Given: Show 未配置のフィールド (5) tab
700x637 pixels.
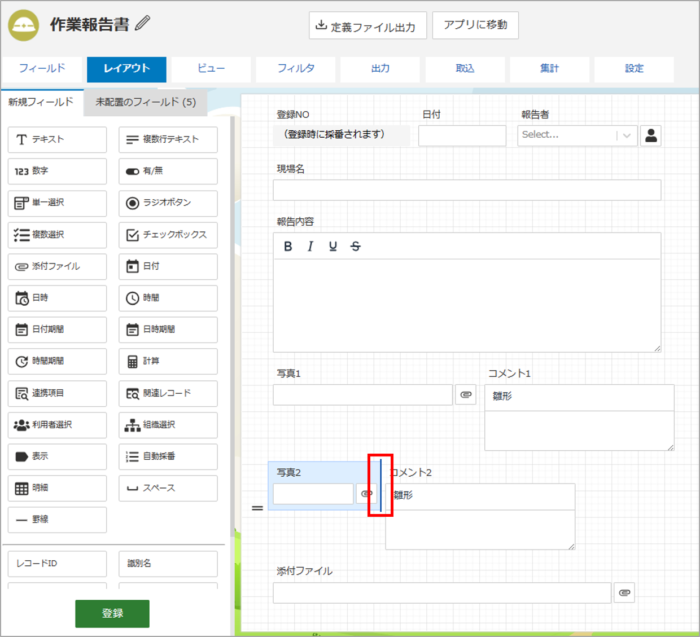Looking at the screenshot, I should [146, 102].
